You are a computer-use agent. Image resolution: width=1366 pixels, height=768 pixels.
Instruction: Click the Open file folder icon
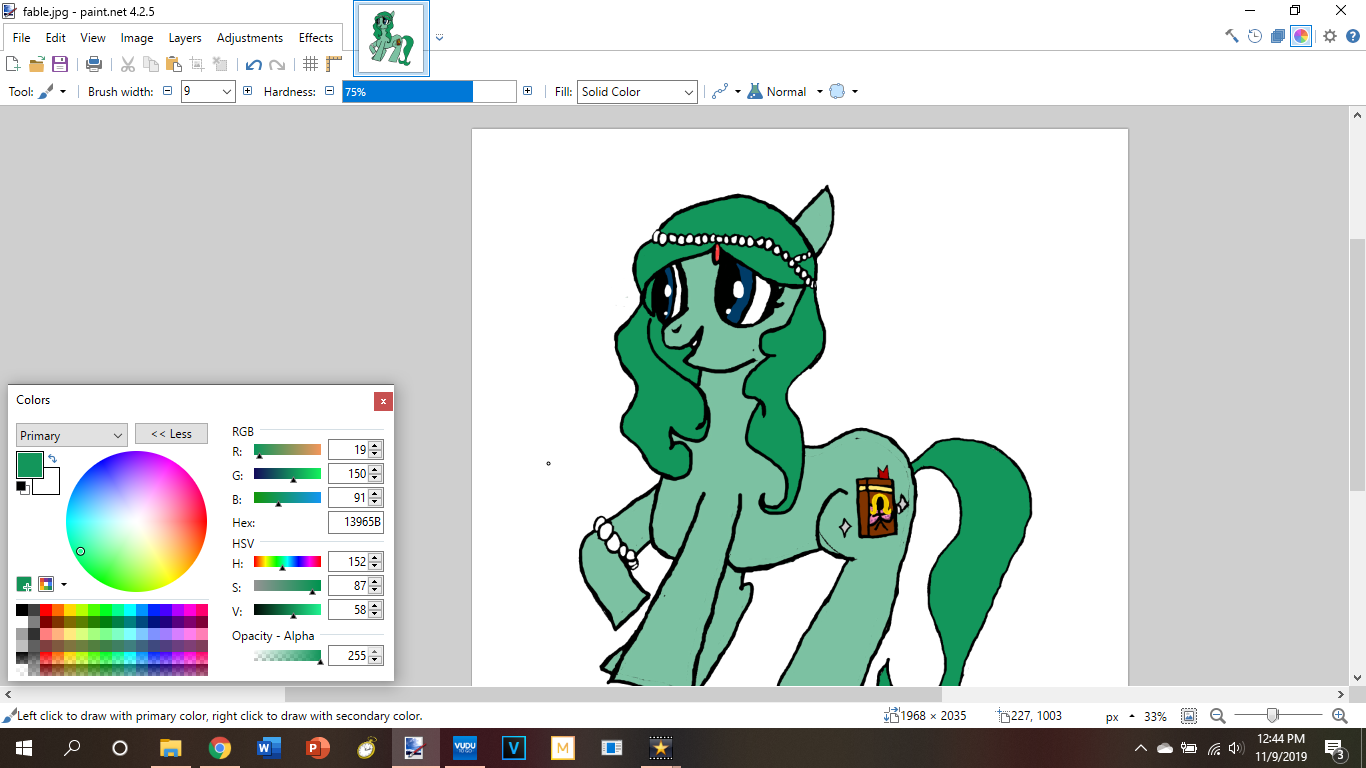tap(37, 64)
